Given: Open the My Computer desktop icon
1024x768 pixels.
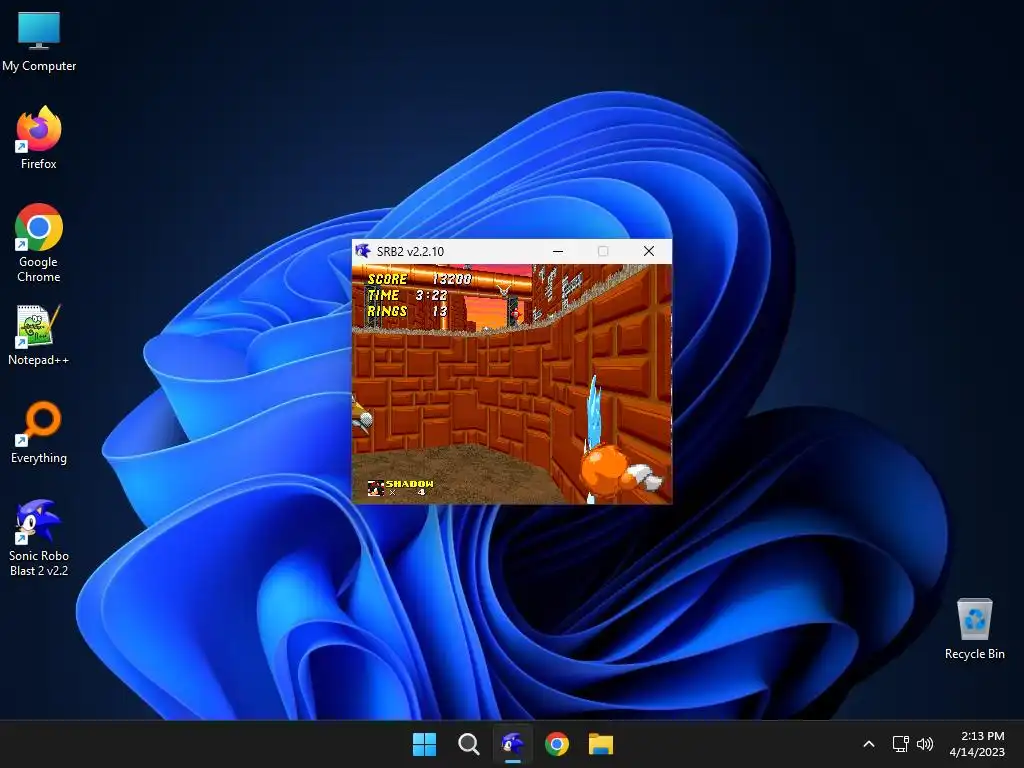Looking at the screenshot, I should (x=39, y=41).
